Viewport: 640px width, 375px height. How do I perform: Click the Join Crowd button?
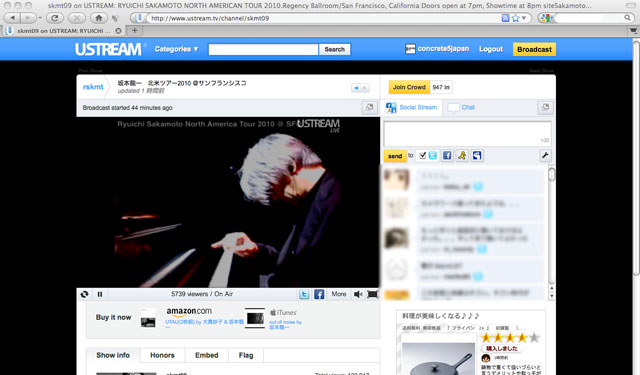409,87
